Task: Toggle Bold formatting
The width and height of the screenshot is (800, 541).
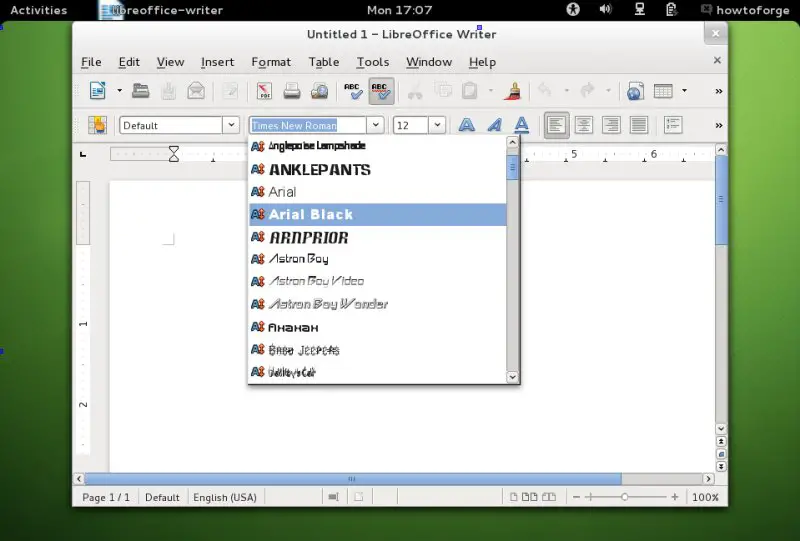Action: (466, 125)
